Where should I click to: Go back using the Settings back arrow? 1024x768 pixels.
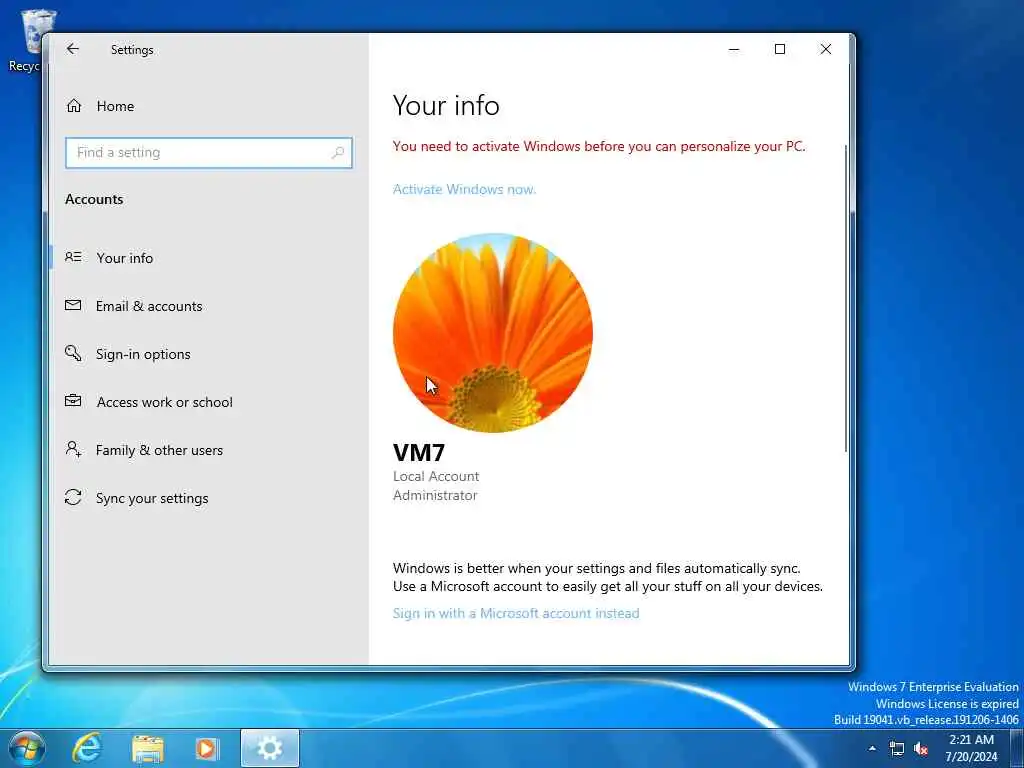pos(72,49)
